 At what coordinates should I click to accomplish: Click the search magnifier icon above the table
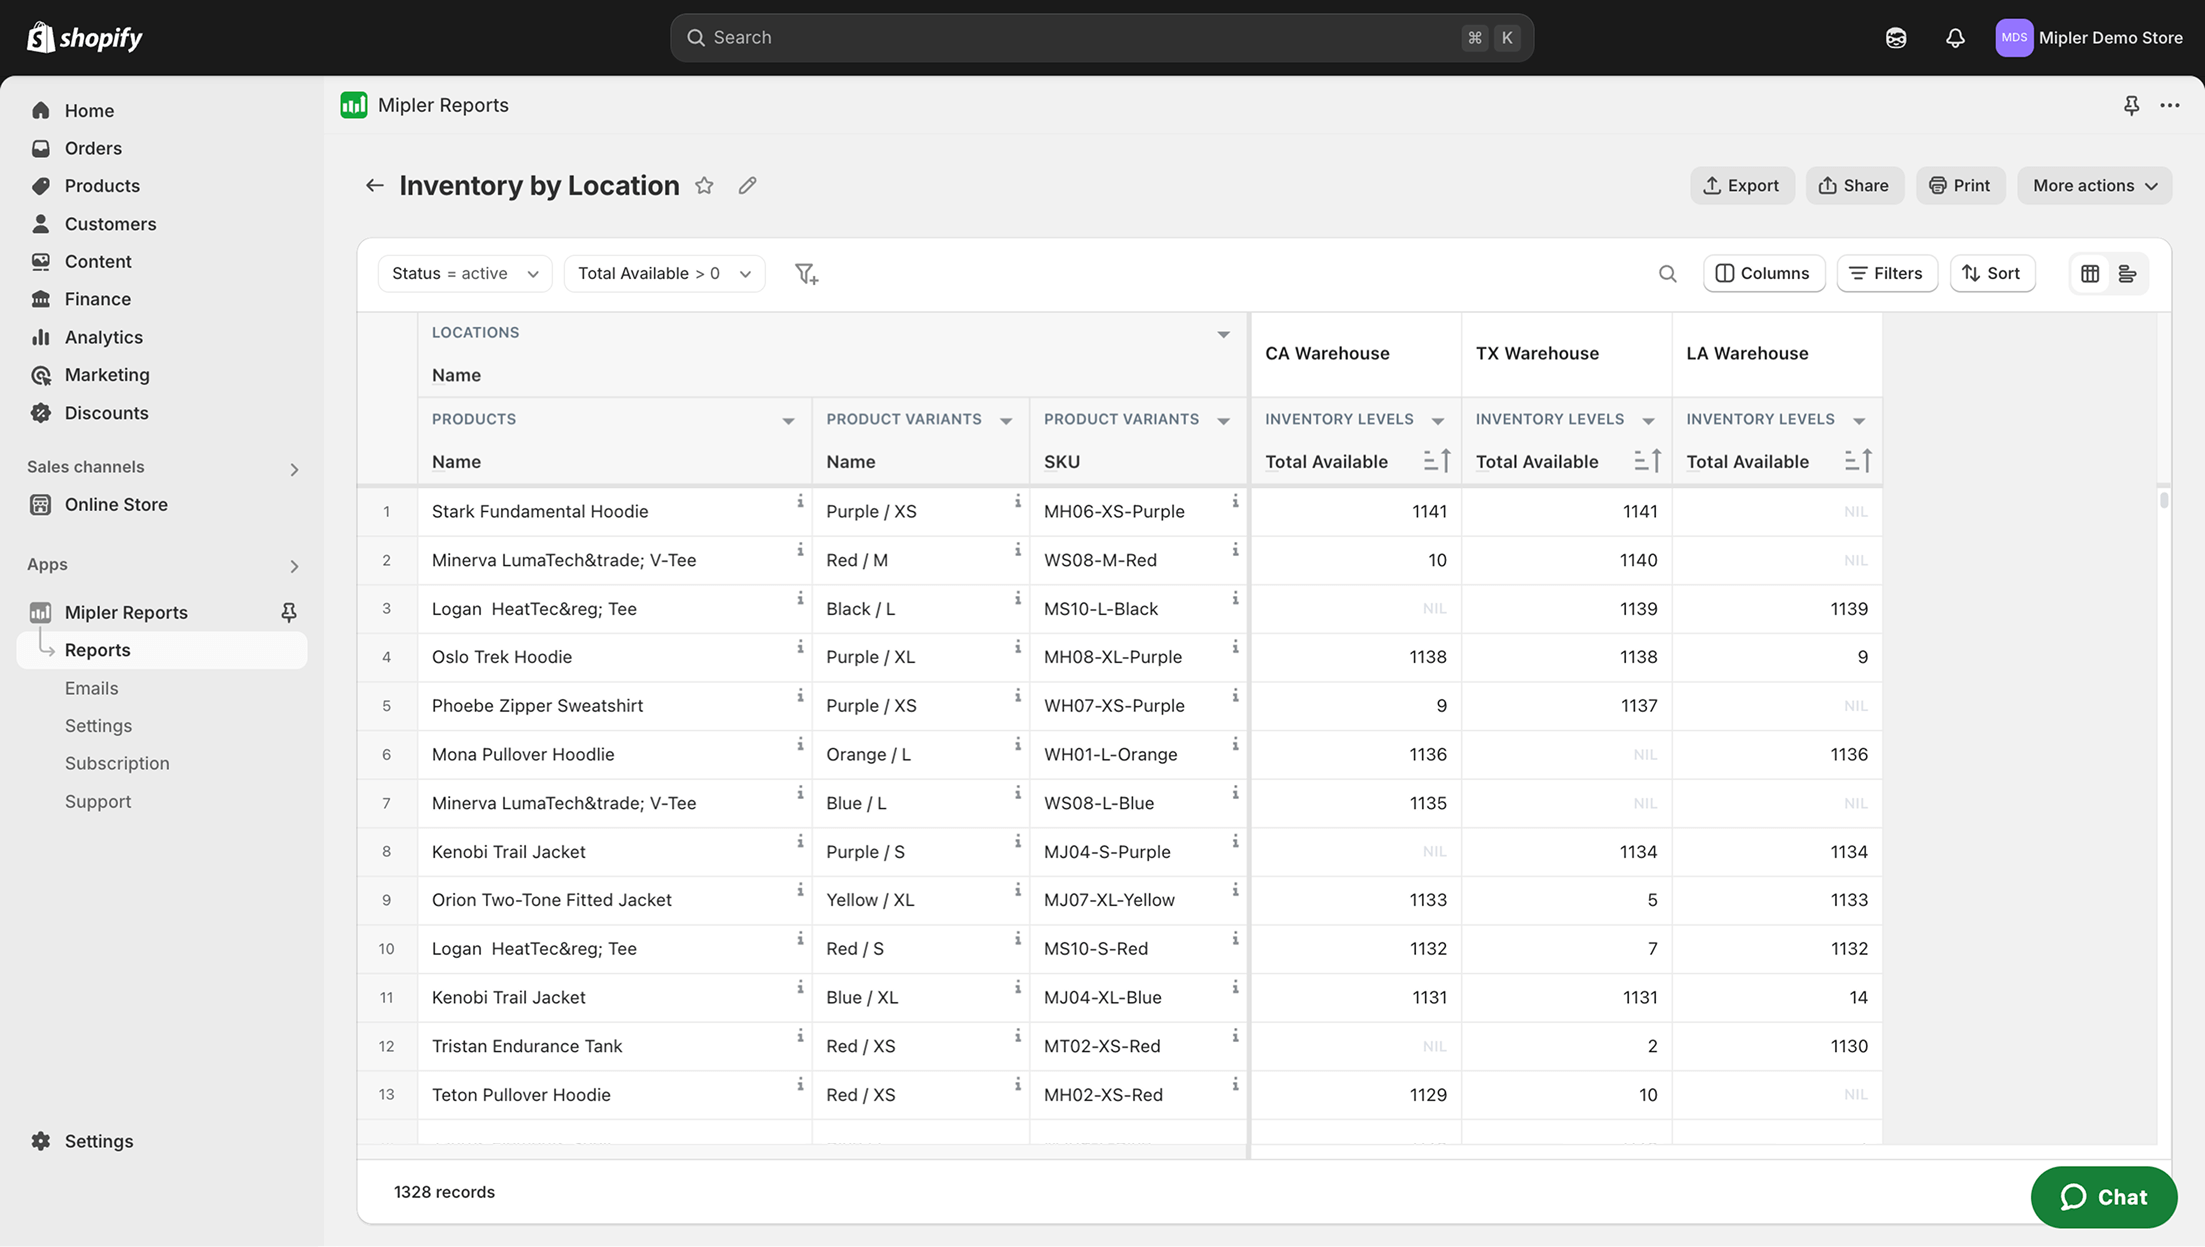point(1667,273)
